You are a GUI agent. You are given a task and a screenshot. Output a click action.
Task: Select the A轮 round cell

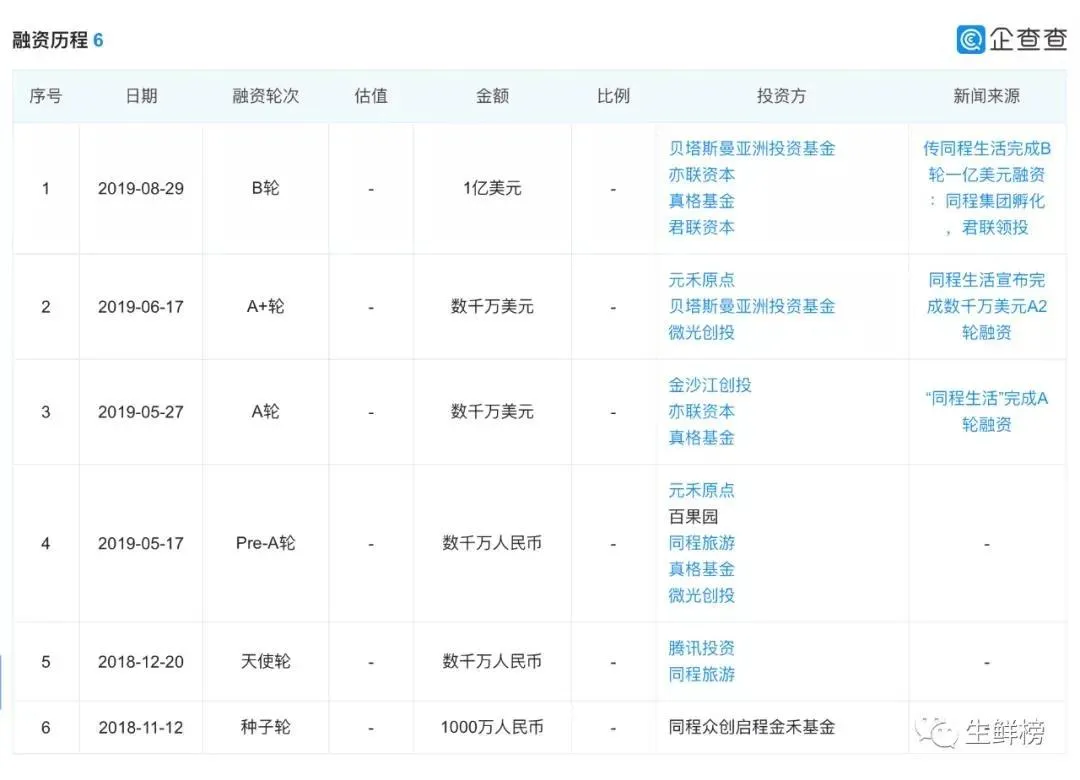tap(265, 411)
